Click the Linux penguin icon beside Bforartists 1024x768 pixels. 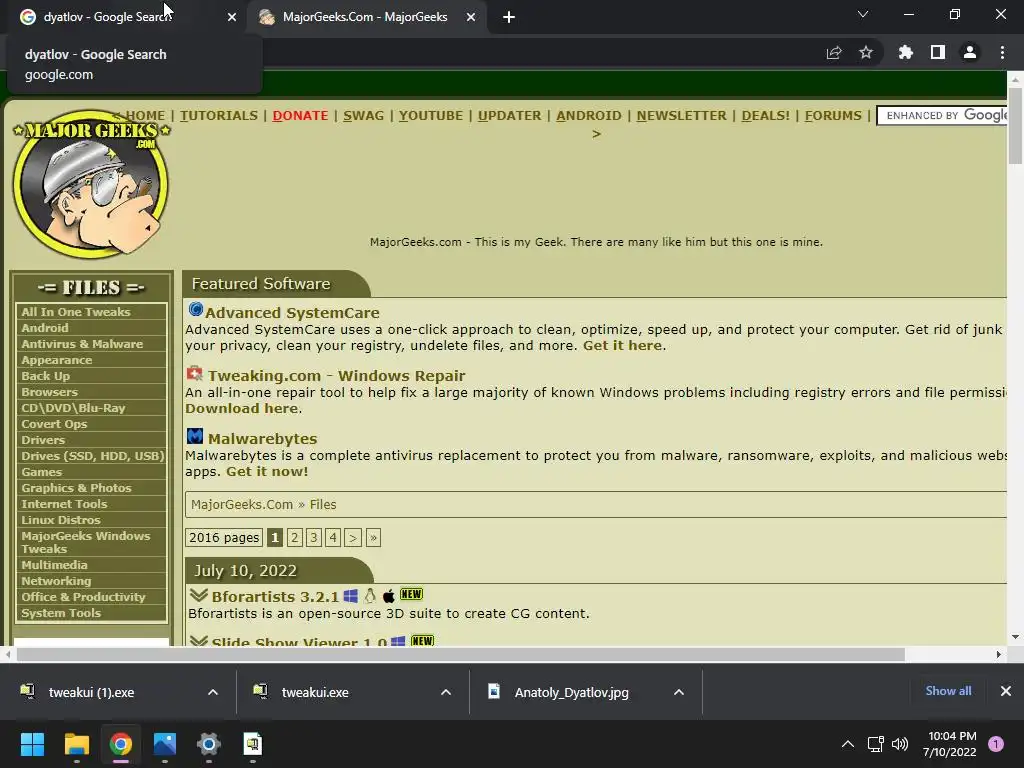(370, 595)
